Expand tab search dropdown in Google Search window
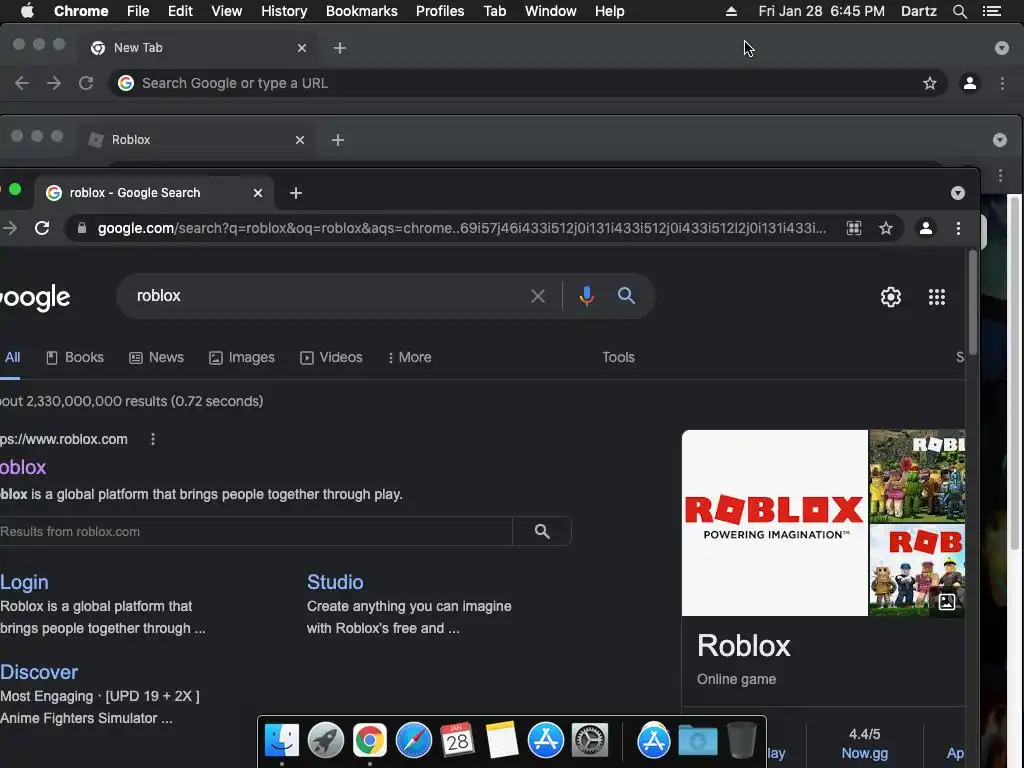 [957, 193]
